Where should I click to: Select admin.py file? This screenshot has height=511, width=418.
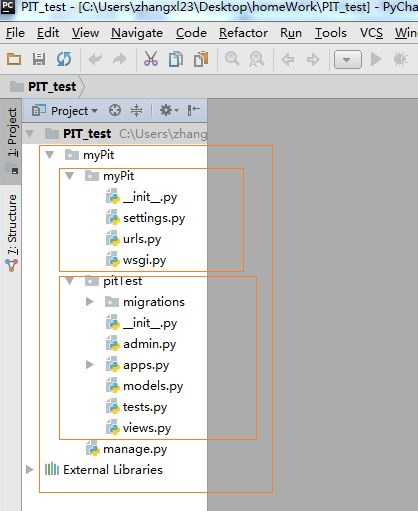point(149,344)
